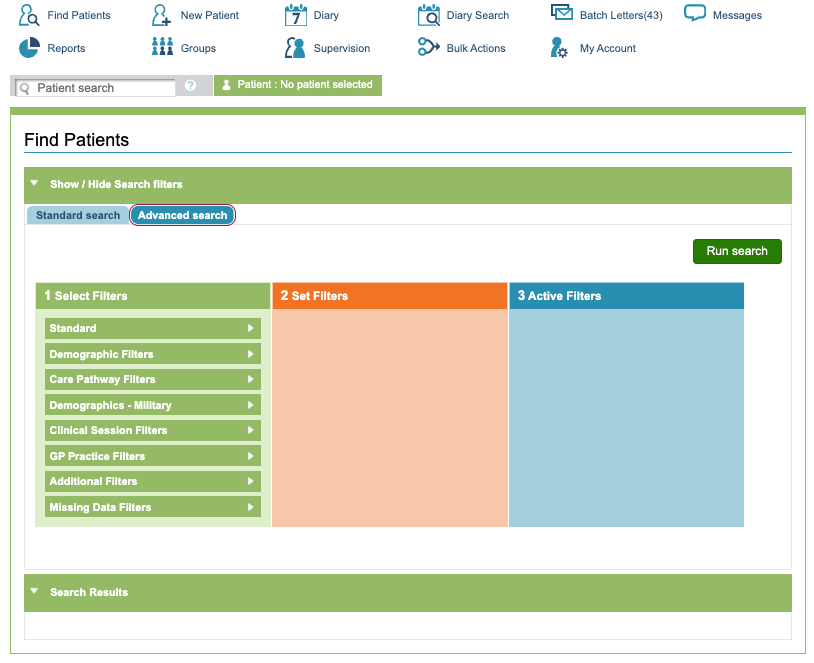Image resolution: width=814 pixels, height=663 pixels.
Task: Open My Account user settings icon
Action: 561,48
